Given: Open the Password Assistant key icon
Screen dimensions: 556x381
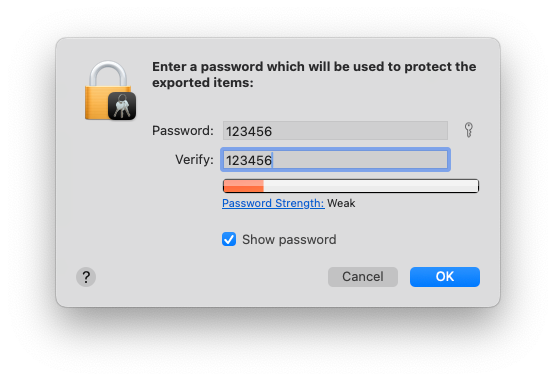Looking at the screenshot, I should click(x=468, y=130).
